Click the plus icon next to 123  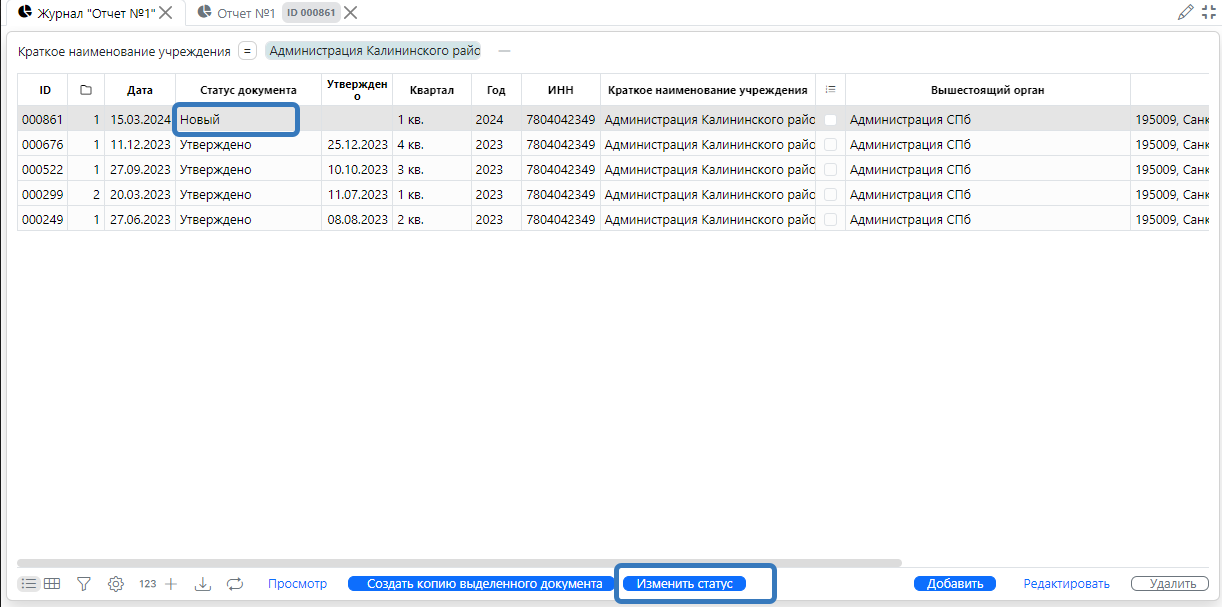tap(171, 584)
